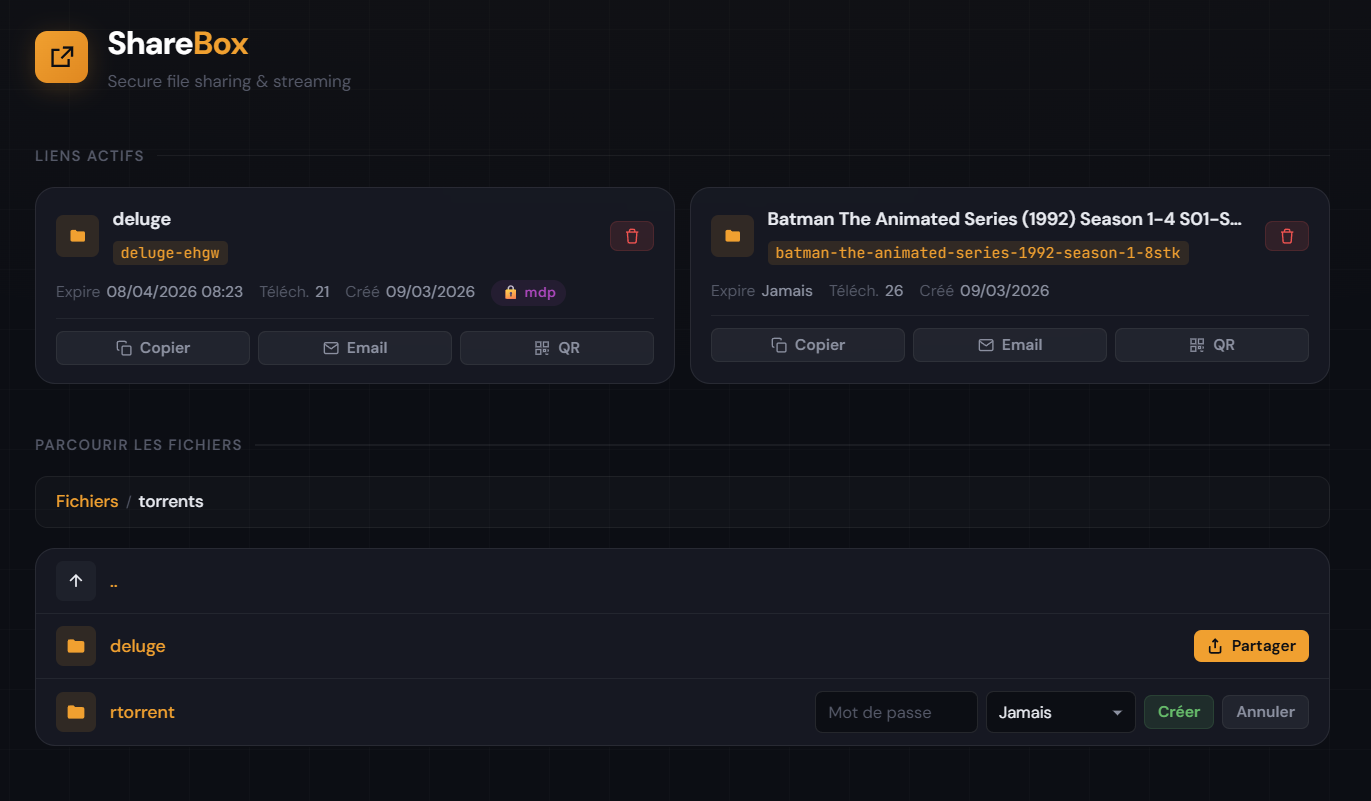
Task: Click the ShareBox title text
Action: [x=178, y=44]
